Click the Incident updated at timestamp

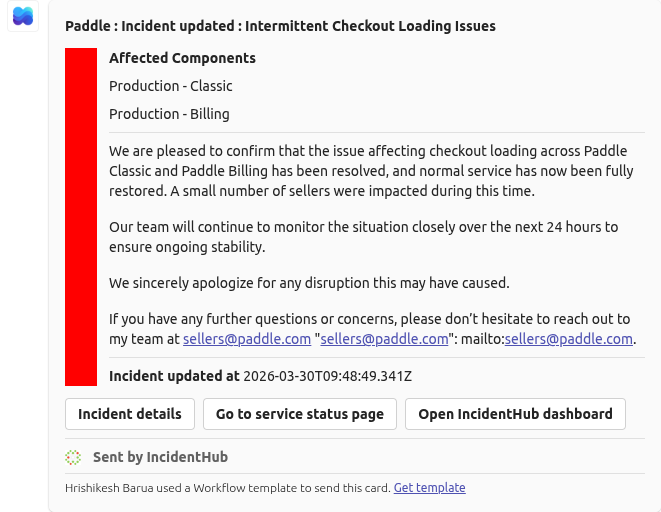click(260, 376)
